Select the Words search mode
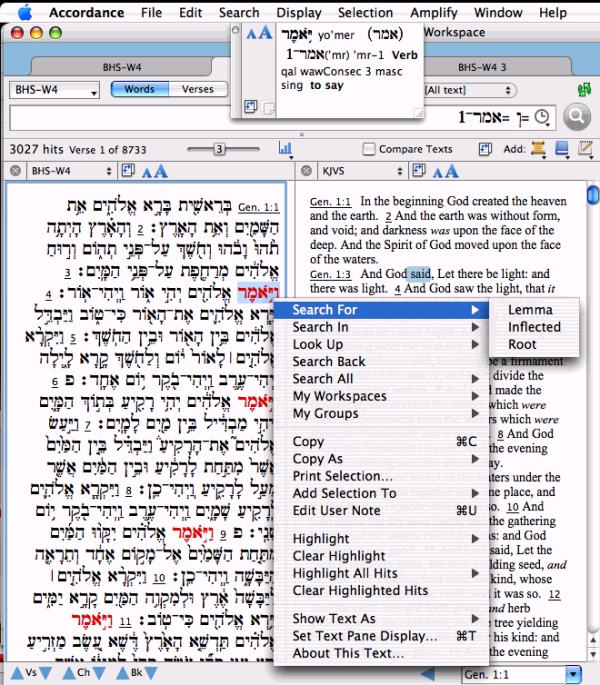Viewport: 600px width, 685px height. tap(140, 89)
